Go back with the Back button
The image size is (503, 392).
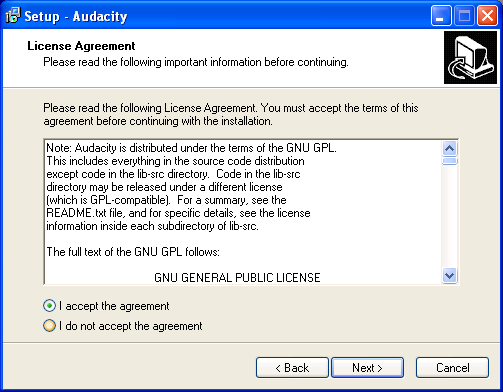click(292, 368)
